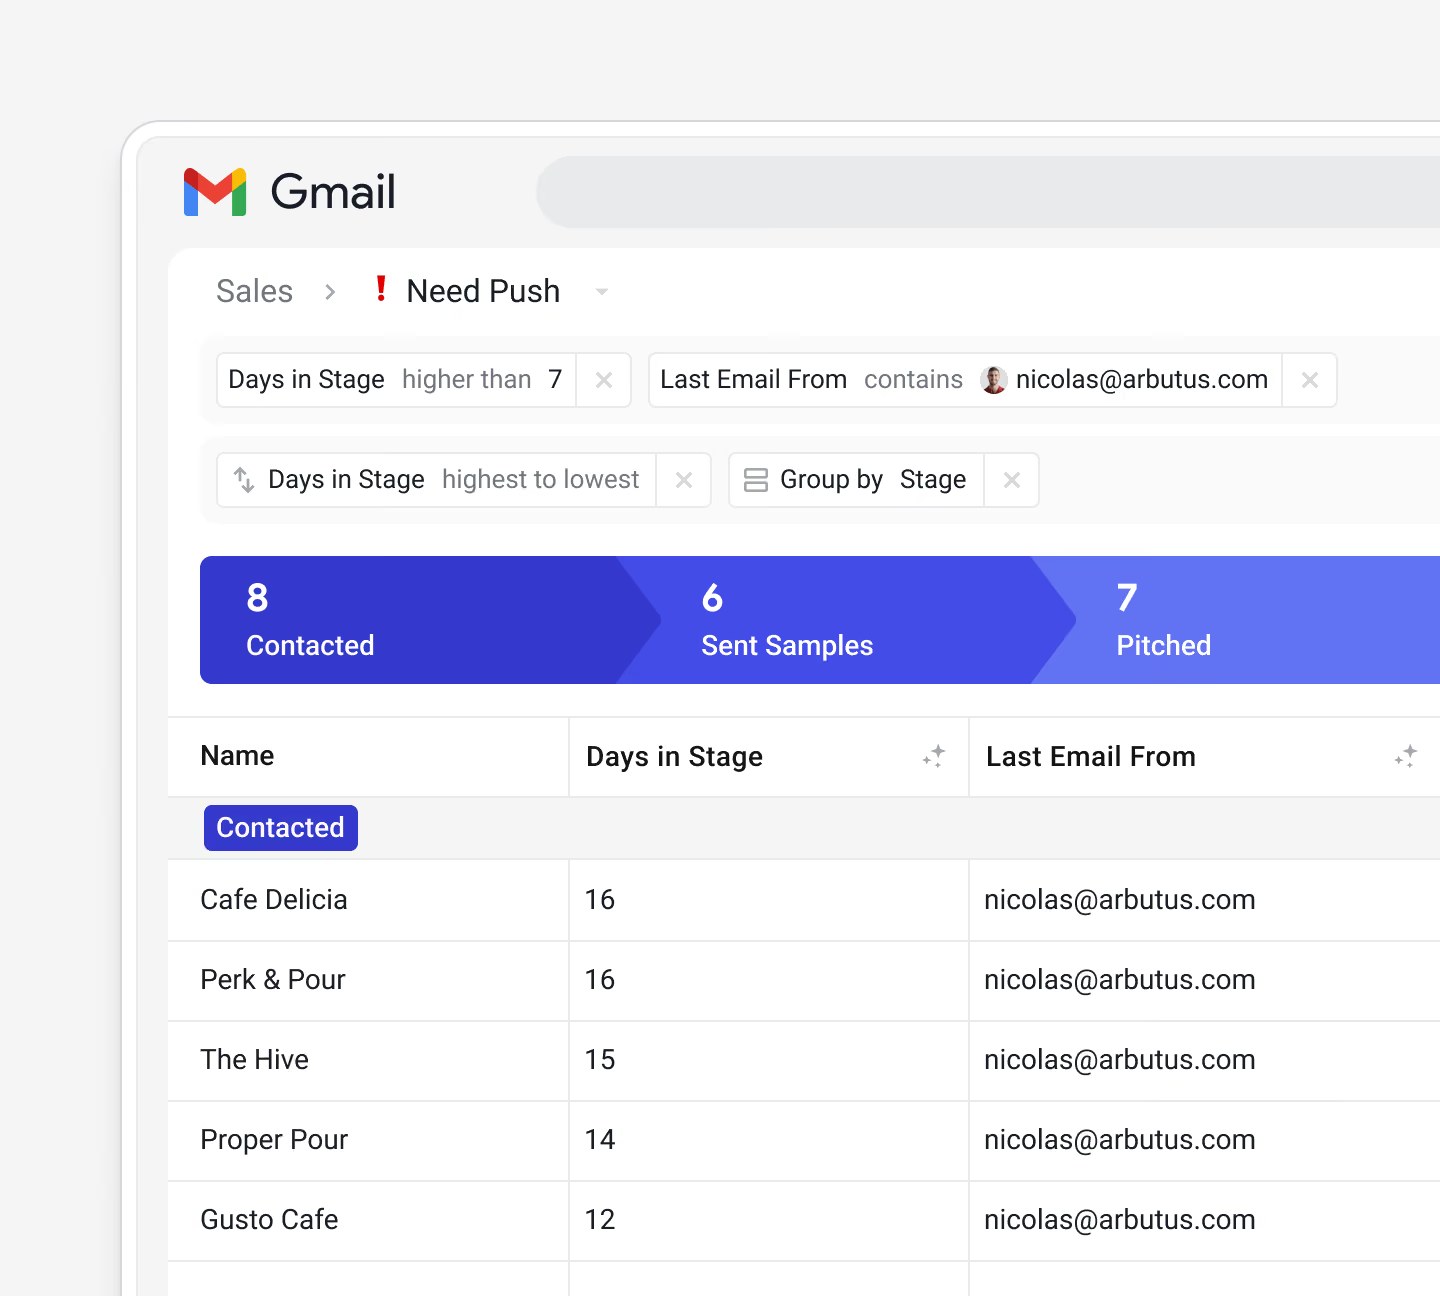Viewport: 1440px width, 1296px height.
Task: Open the Need Push view dropdown arrow
Action: pyautogui.click(x=602, y=292)
